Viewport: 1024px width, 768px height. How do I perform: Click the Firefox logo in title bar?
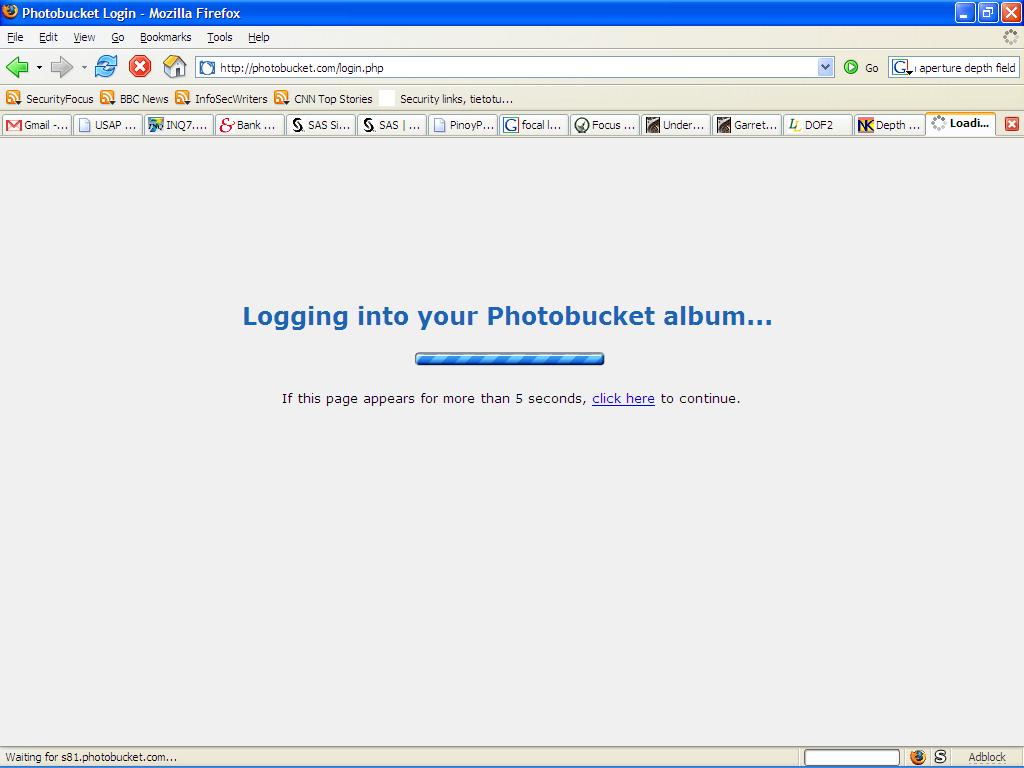(10, 12)
